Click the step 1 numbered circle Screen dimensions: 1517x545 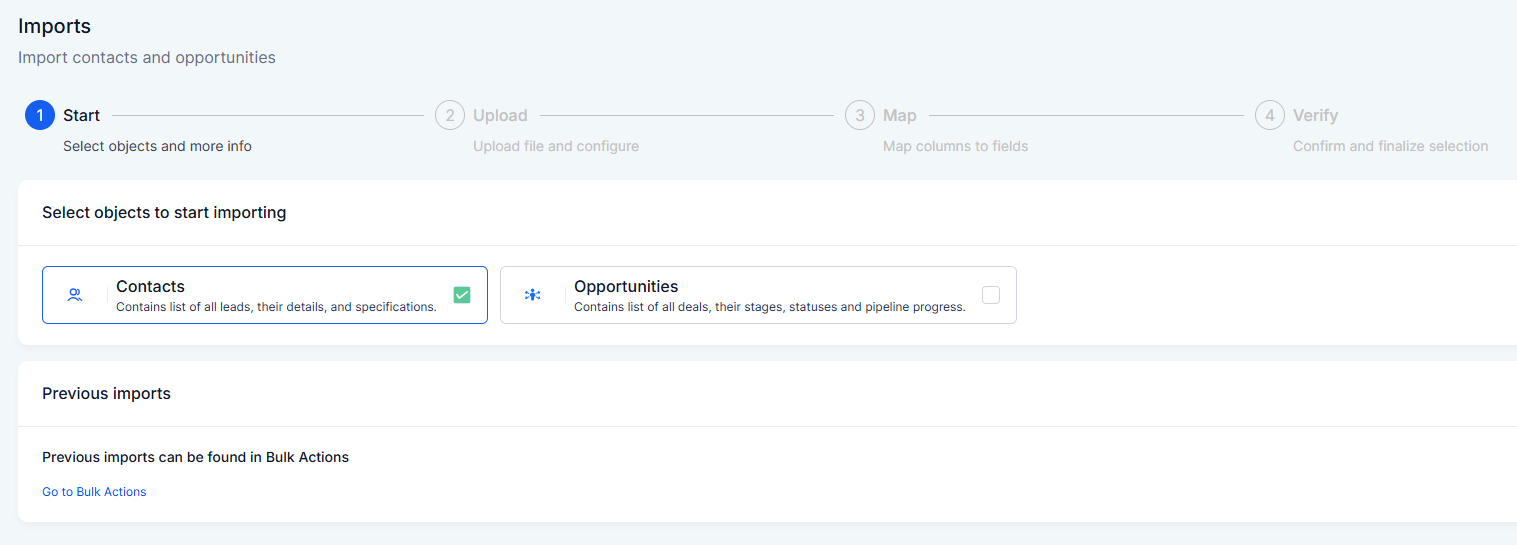point(40,116)
